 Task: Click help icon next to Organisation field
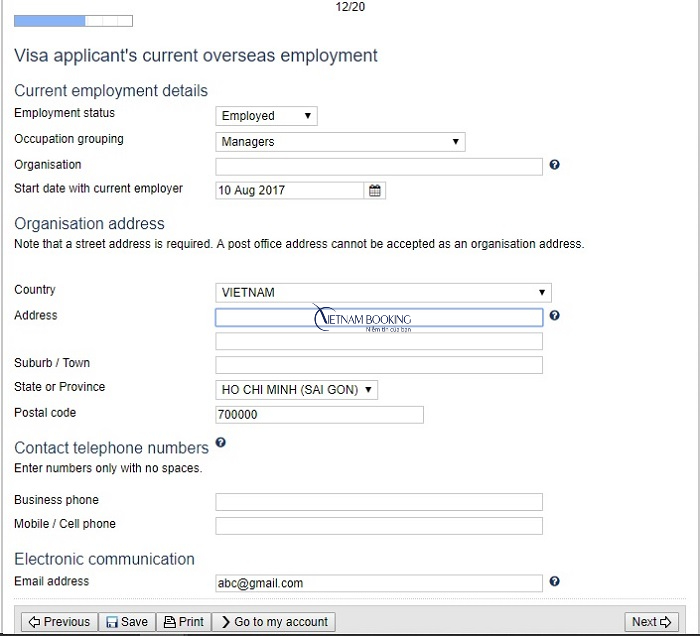(554, 165)
